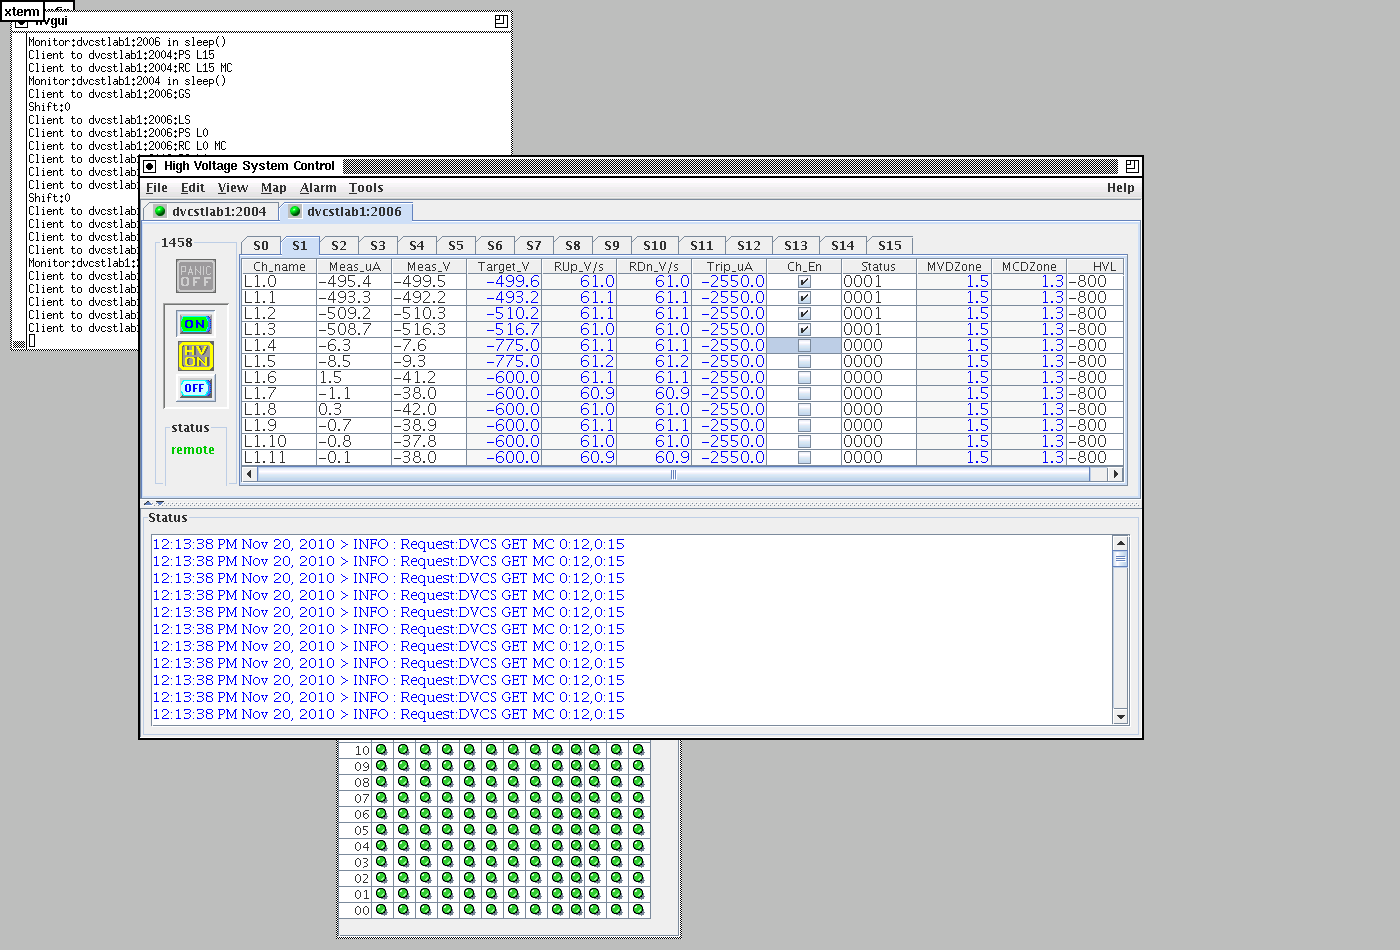1400x950 pixels.
Task: Open the Alarm menu
Action: 318,188
